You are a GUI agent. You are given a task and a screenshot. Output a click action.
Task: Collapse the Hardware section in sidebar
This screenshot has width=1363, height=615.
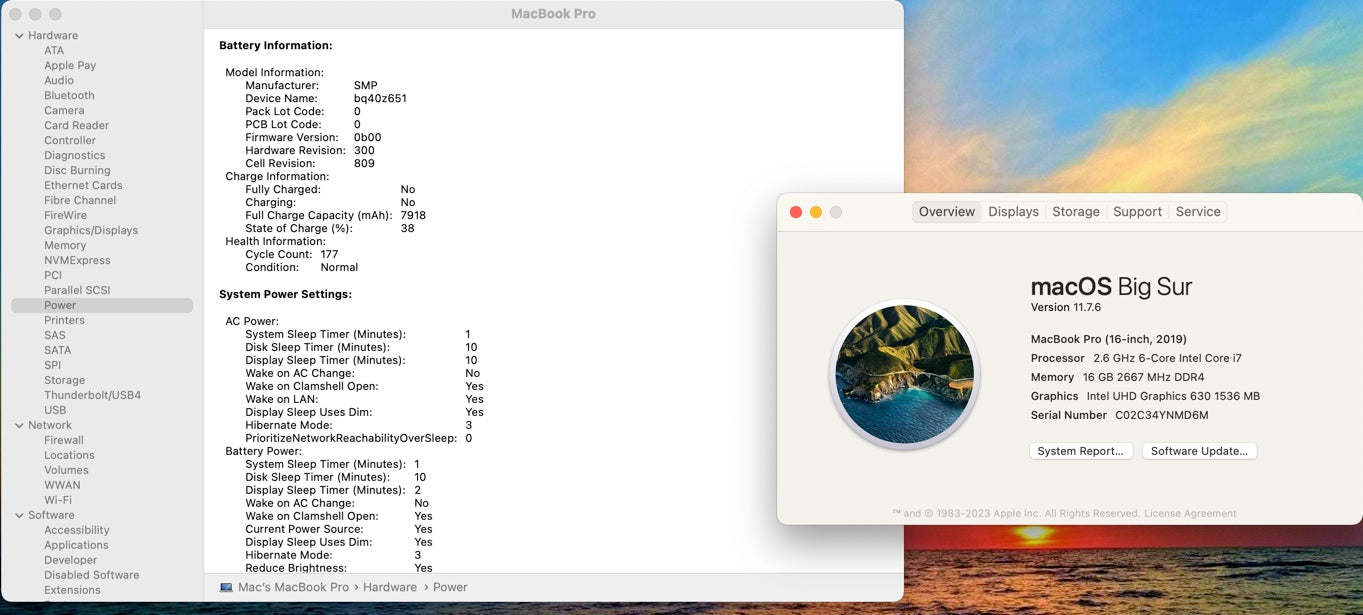[19, 36]
